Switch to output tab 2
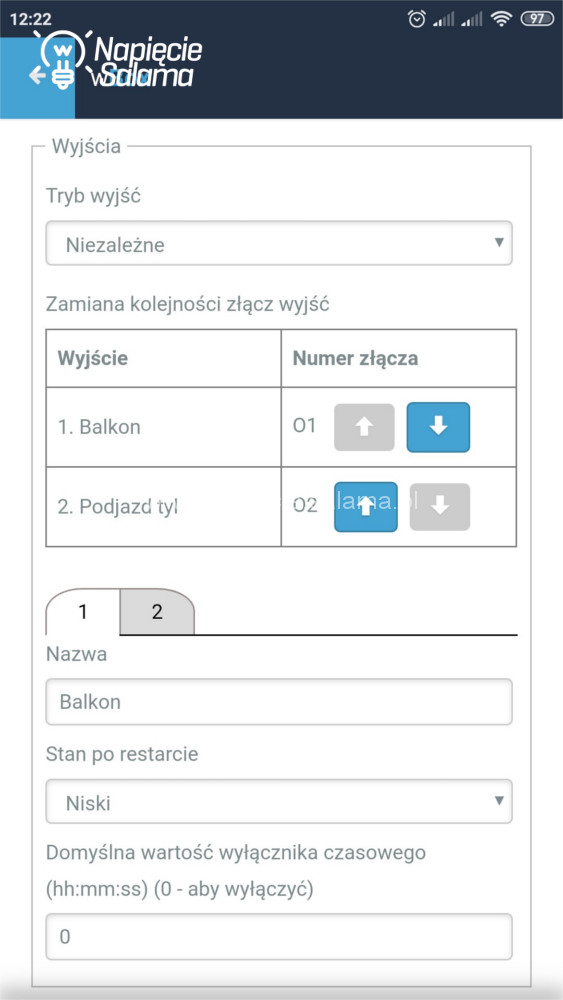 point(157,612)
